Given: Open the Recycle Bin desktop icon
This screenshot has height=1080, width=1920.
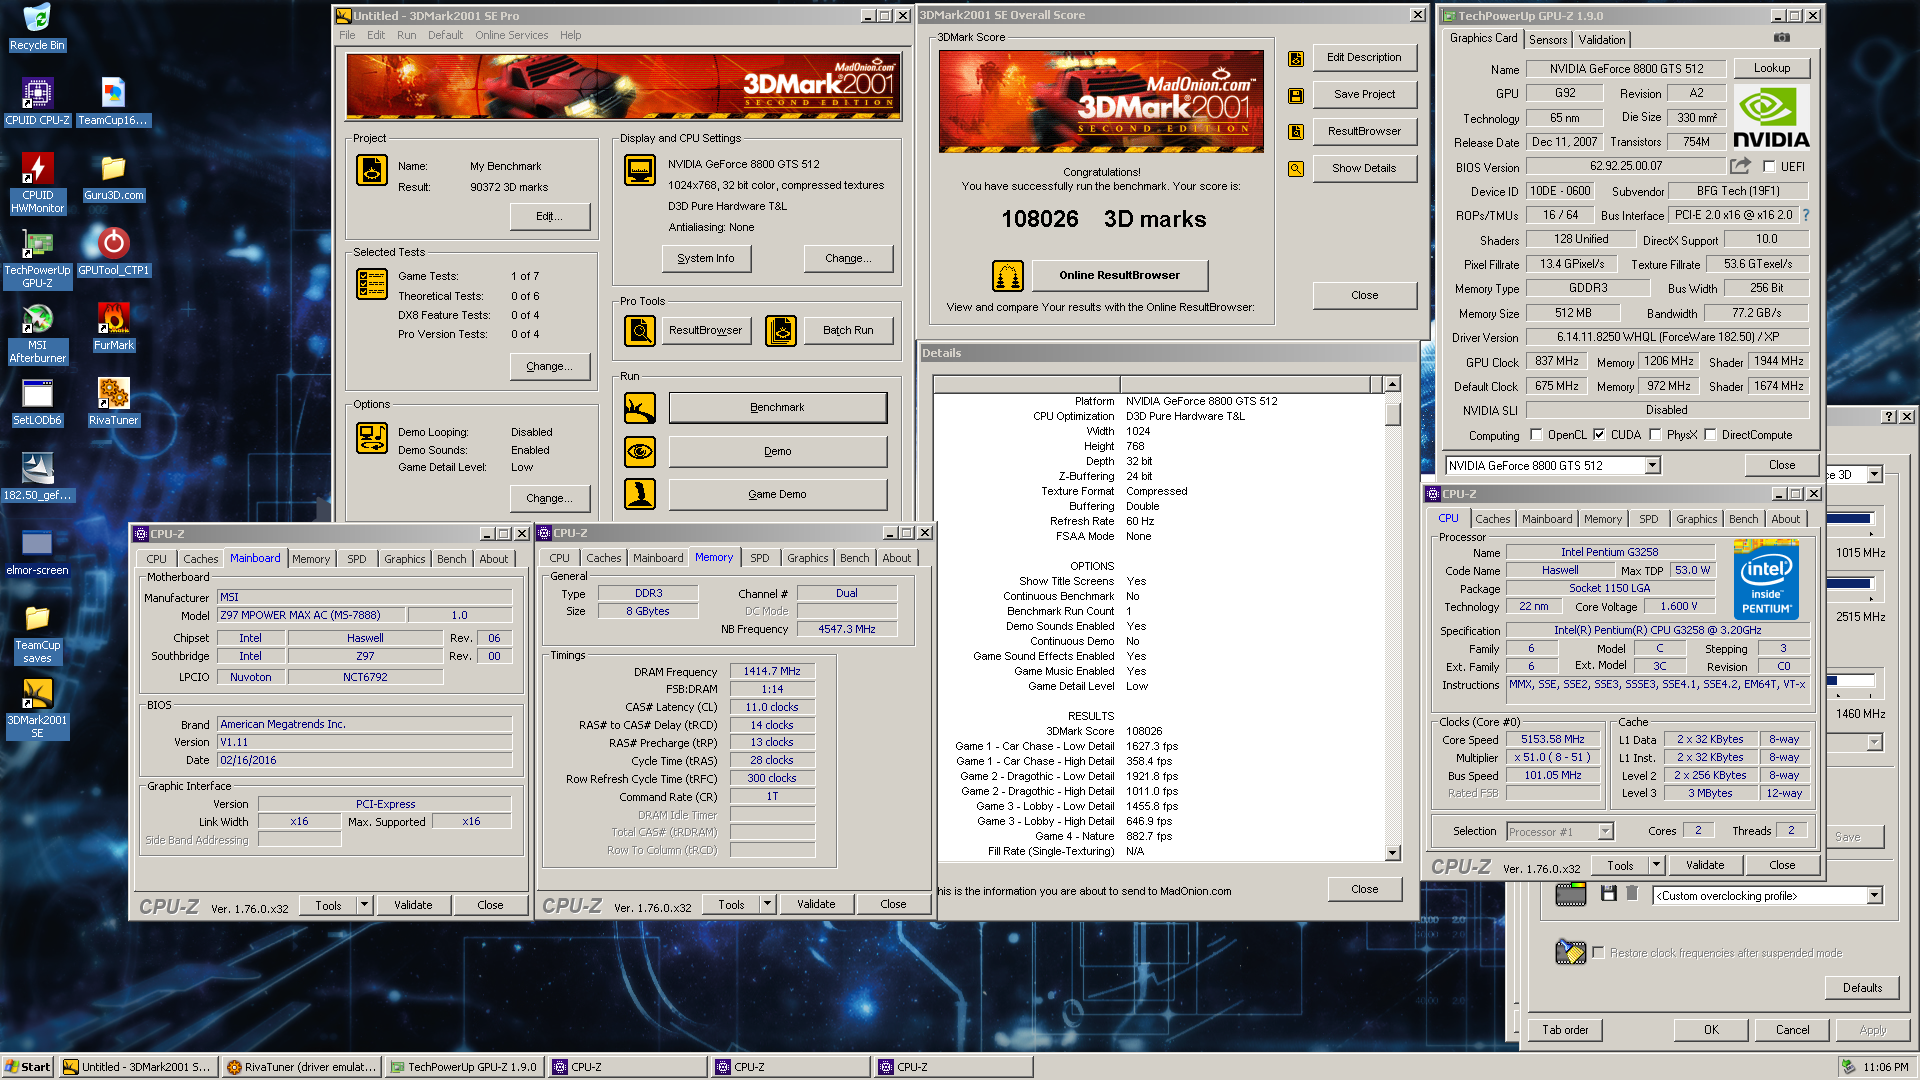Looking at the screenshot, I should point(37,27).
